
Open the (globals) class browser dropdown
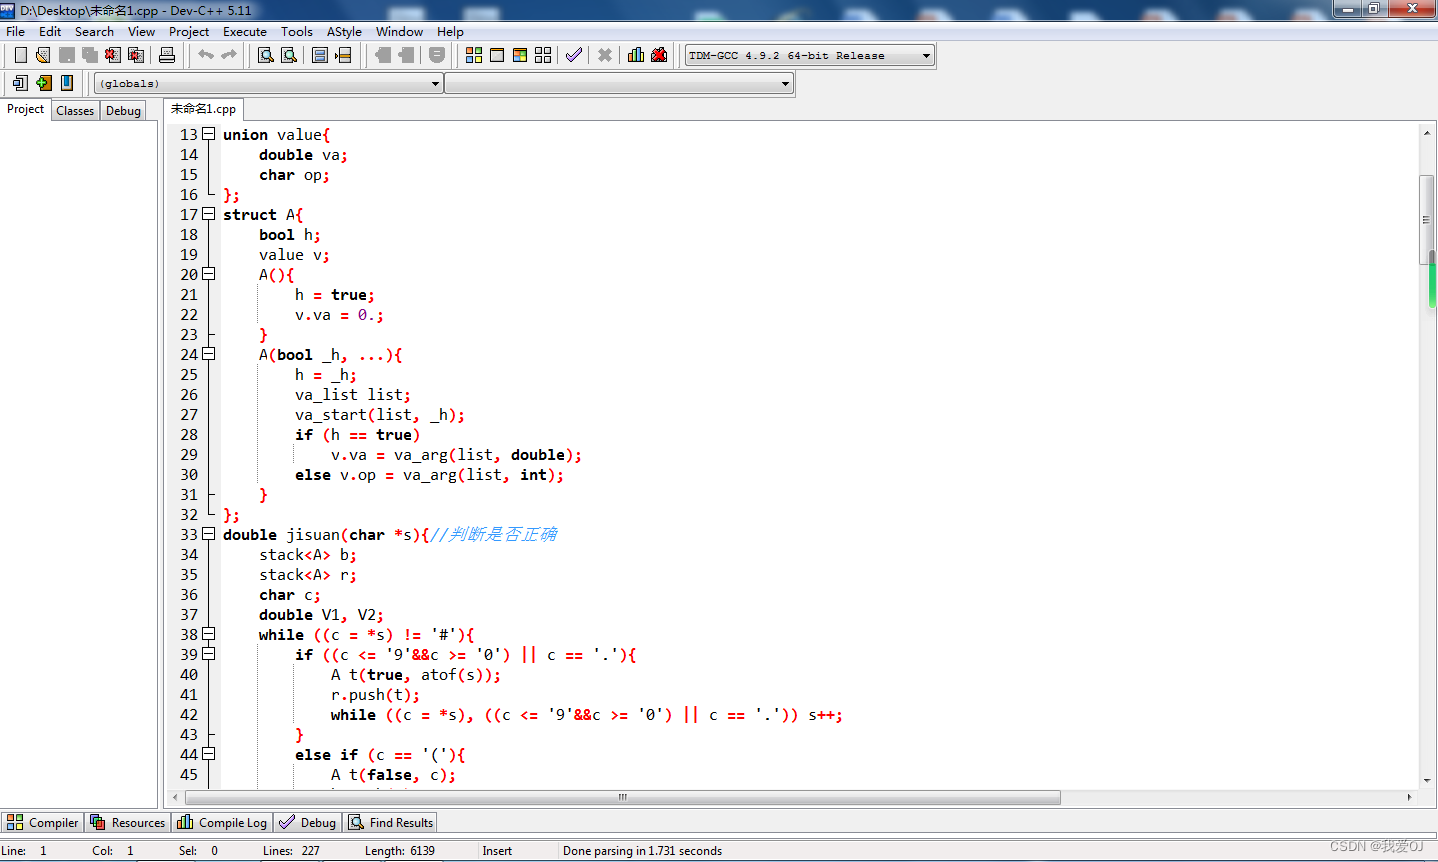(x=269, y=83)
